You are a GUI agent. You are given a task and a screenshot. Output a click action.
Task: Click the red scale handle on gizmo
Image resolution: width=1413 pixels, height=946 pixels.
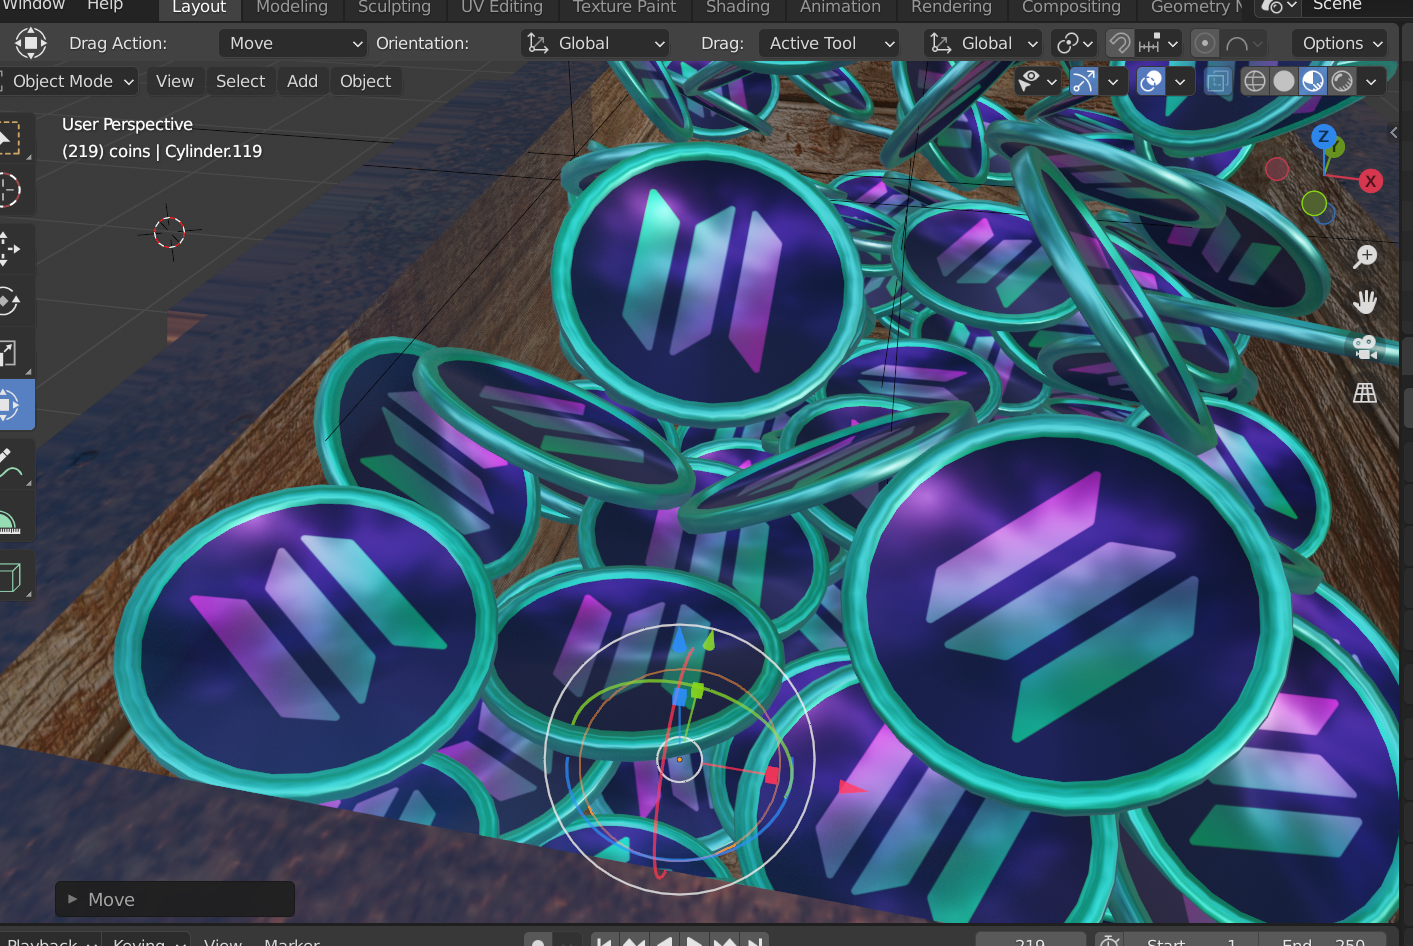click(x=772, y=775)
